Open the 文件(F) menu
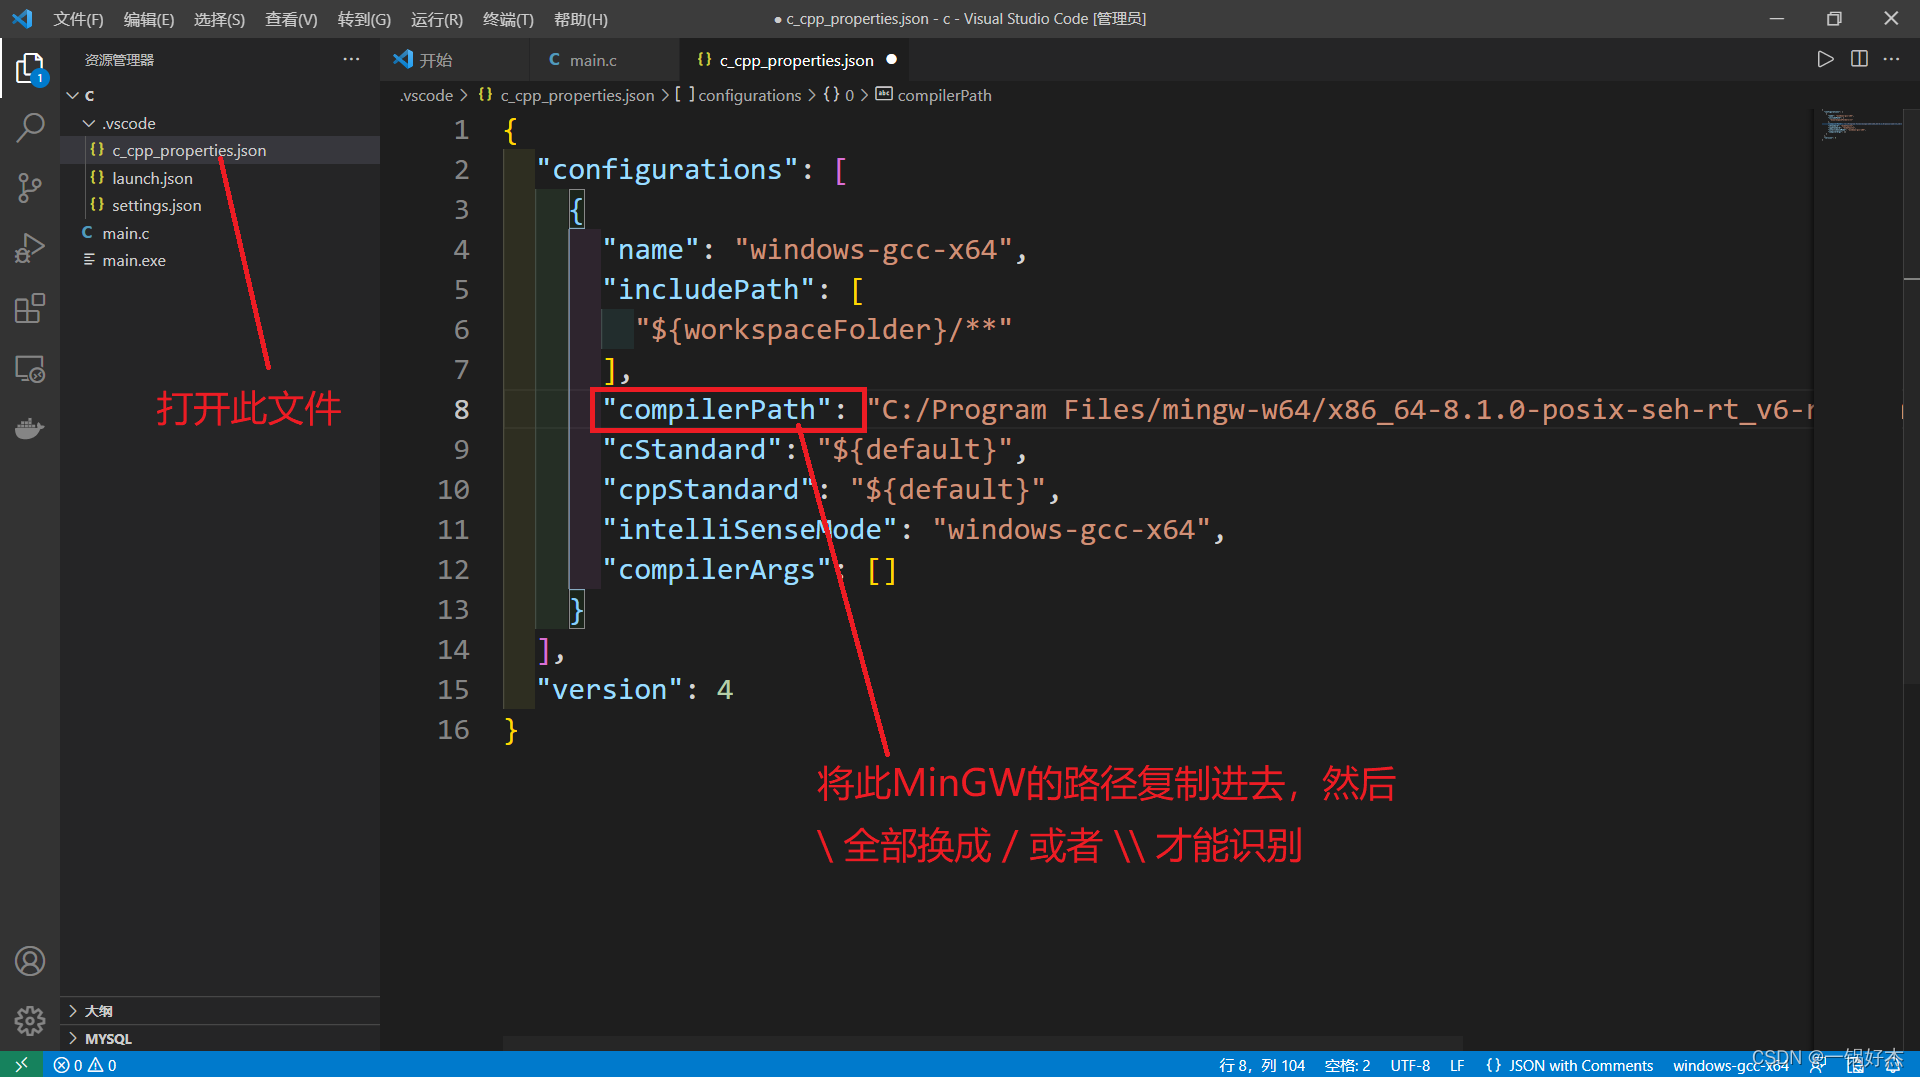Viewport: 1920px width, 1077px height. (78, 19)
